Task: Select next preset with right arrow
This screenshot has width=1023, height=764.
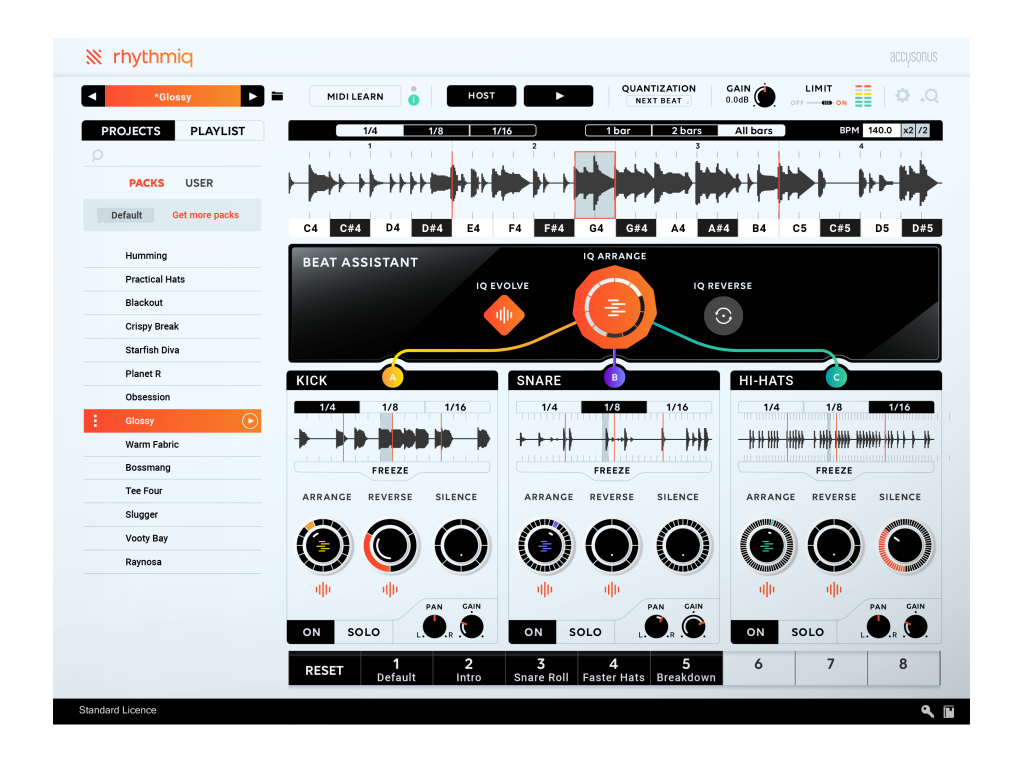Action: click(x=253, y=96)
